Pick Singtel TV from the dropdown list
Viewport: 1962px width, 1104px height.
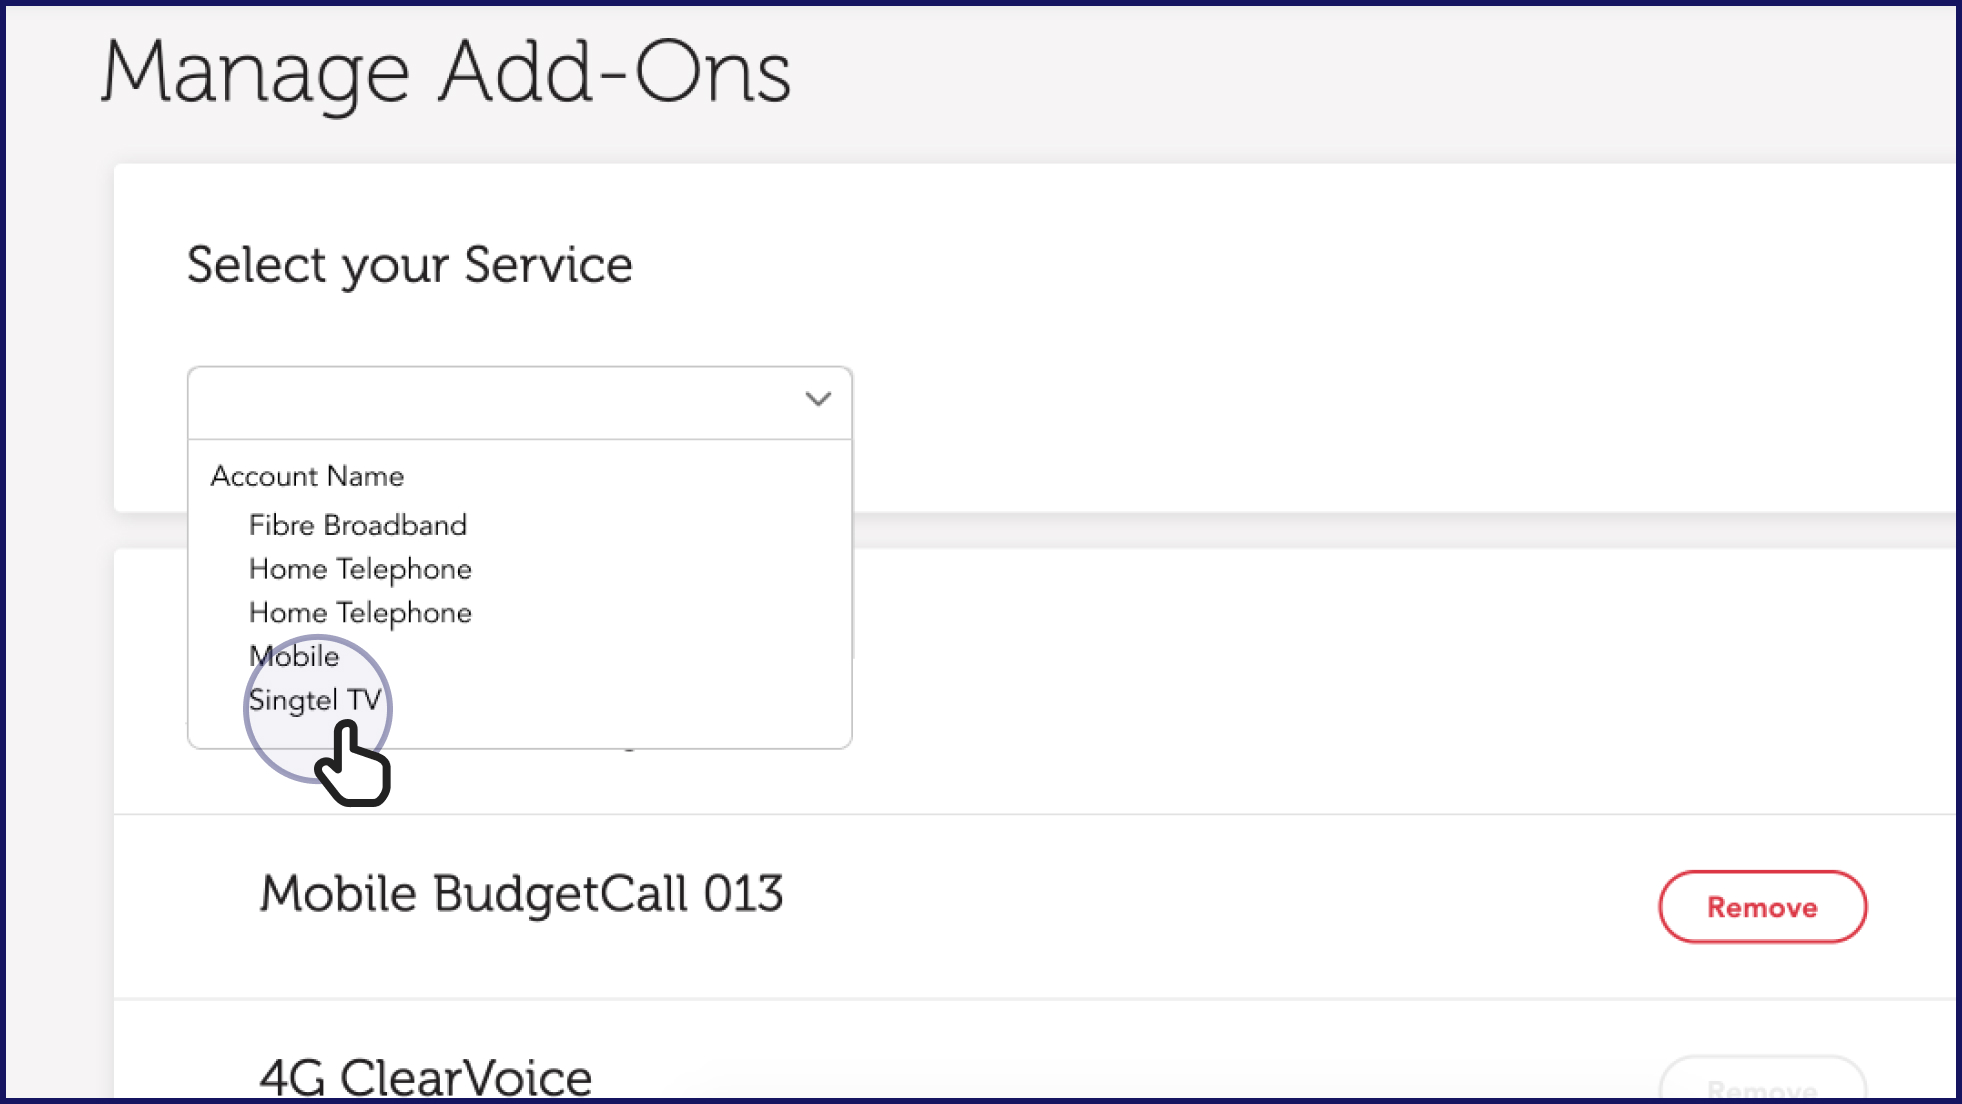(x=314, y=700)
